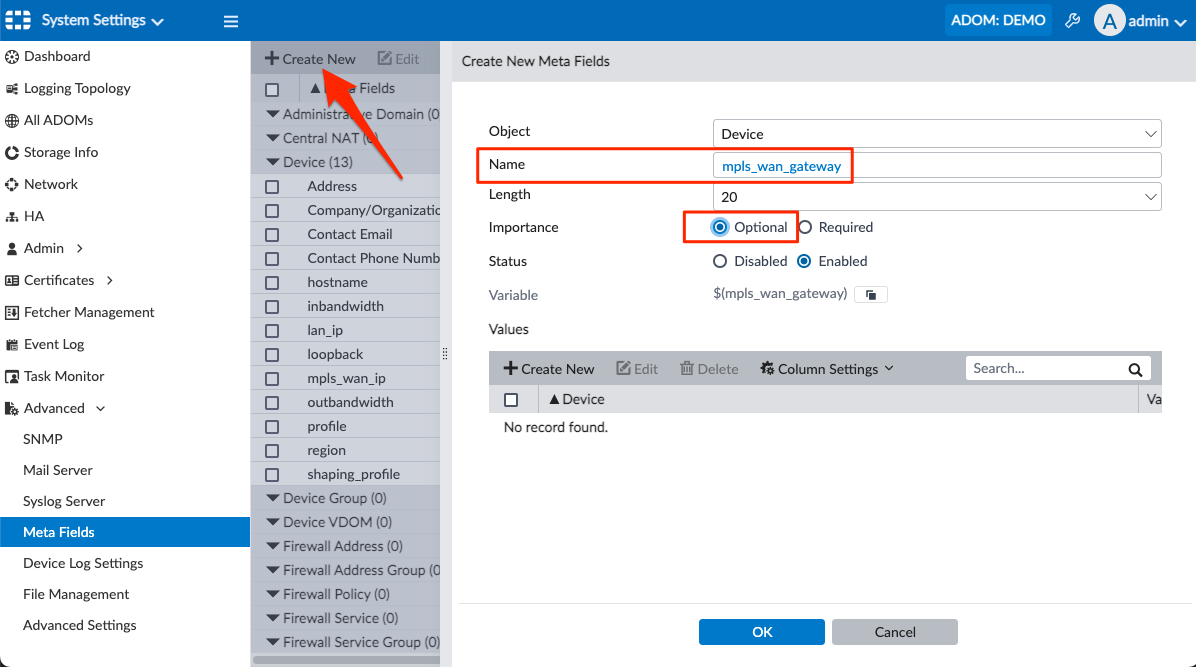Screen dimensions: 1196x667
Task: Click the admin avatar icon in top bar
Action: (x=1109, y=20)
